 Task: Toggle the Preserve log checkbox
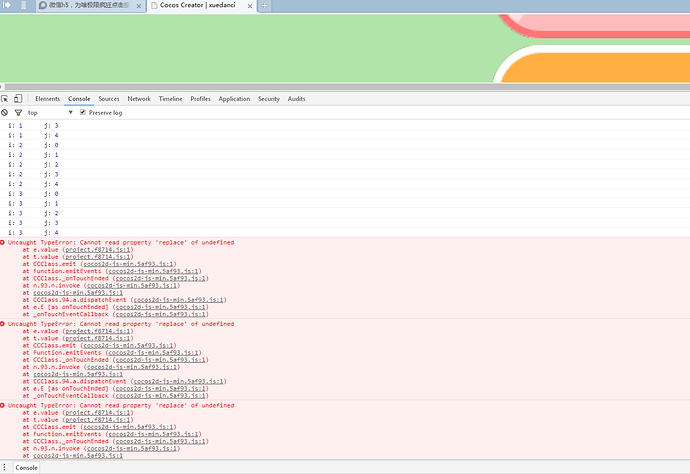pos(82,112)
